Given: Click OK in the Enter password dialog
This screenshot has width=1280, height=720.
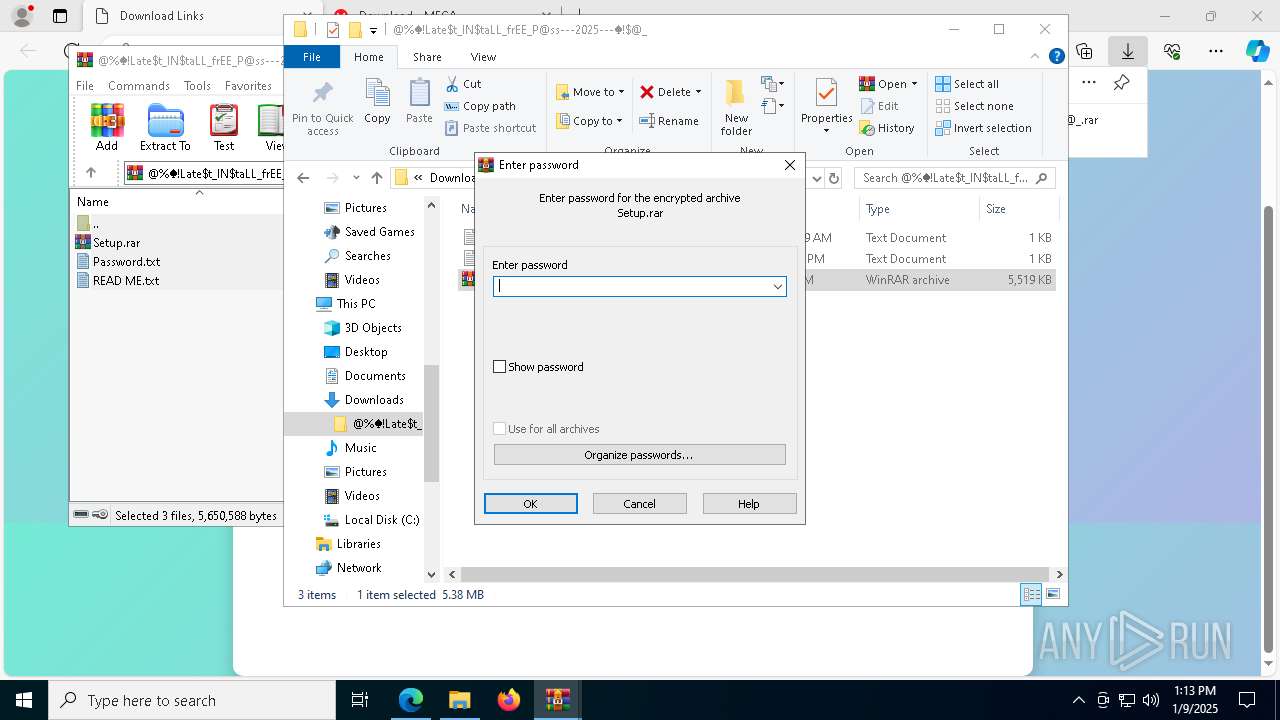Looking at the screenshot, I should click(x=531, y=504).
